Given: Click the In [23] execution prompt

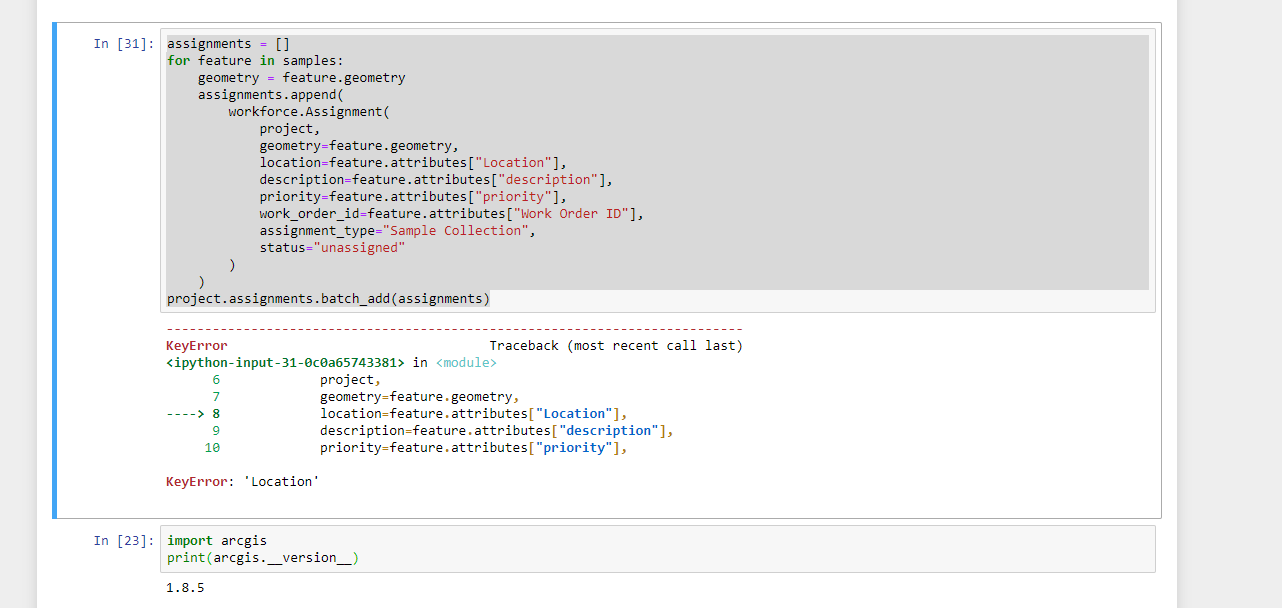Looking at the screenshot, I should [122, 540].
